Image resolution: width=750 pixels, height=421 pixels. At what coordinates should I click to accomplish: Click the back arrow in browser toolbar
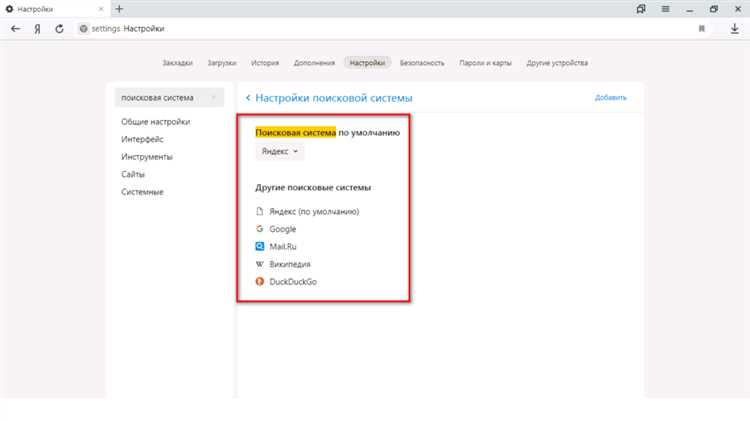[x=15, y=29]
